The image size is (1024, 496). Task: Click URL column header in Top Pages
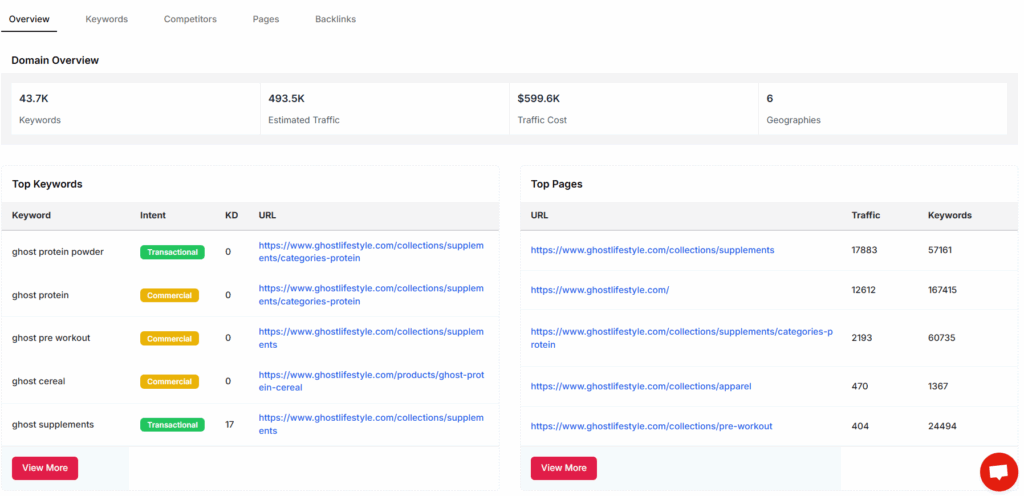pos(539,215)
